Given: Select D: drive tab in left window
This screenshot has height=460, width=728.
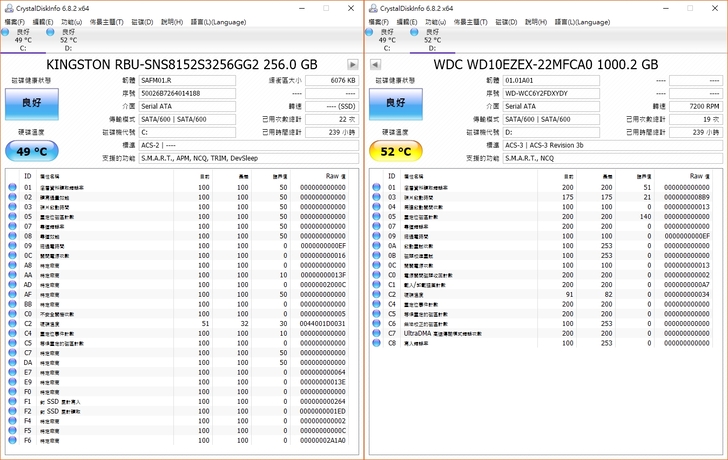Looking at the screenshot, I should pyautogui.click(x=68, y=40).
